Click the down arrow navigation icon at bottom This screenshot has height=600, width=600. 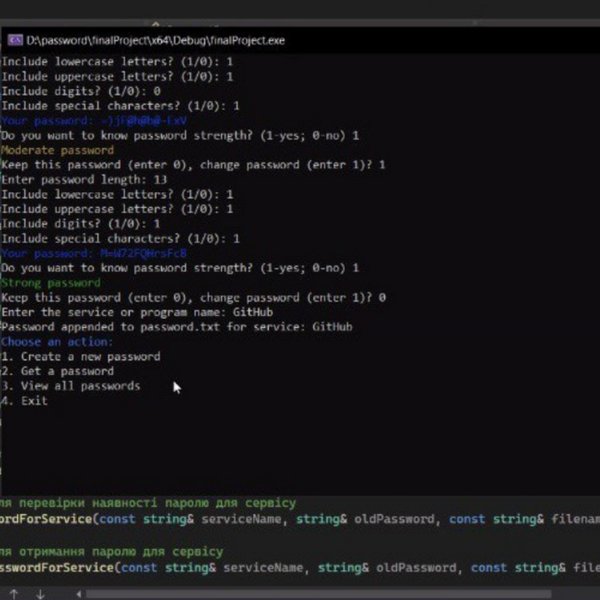(x=40, y=594)
